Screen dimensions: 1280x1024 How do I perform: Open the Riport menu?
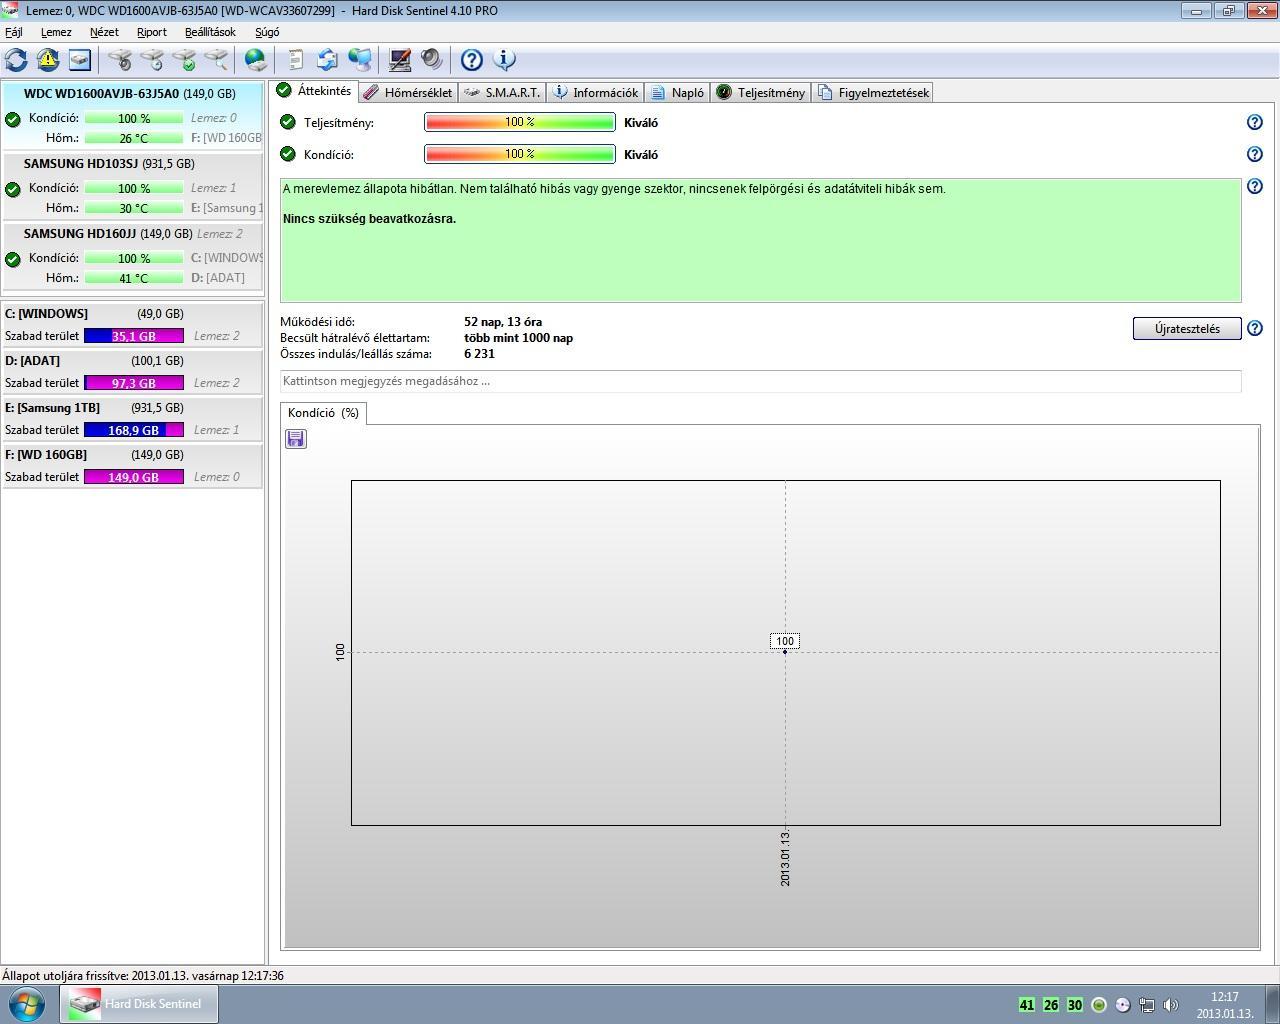pyautogui.click(x=152, y=32)
